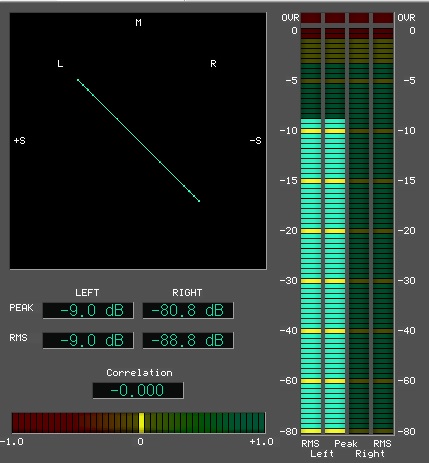Click the RMS row label beside readouts
The height and width of the screenshot is (463, 429).
point(18,338)
